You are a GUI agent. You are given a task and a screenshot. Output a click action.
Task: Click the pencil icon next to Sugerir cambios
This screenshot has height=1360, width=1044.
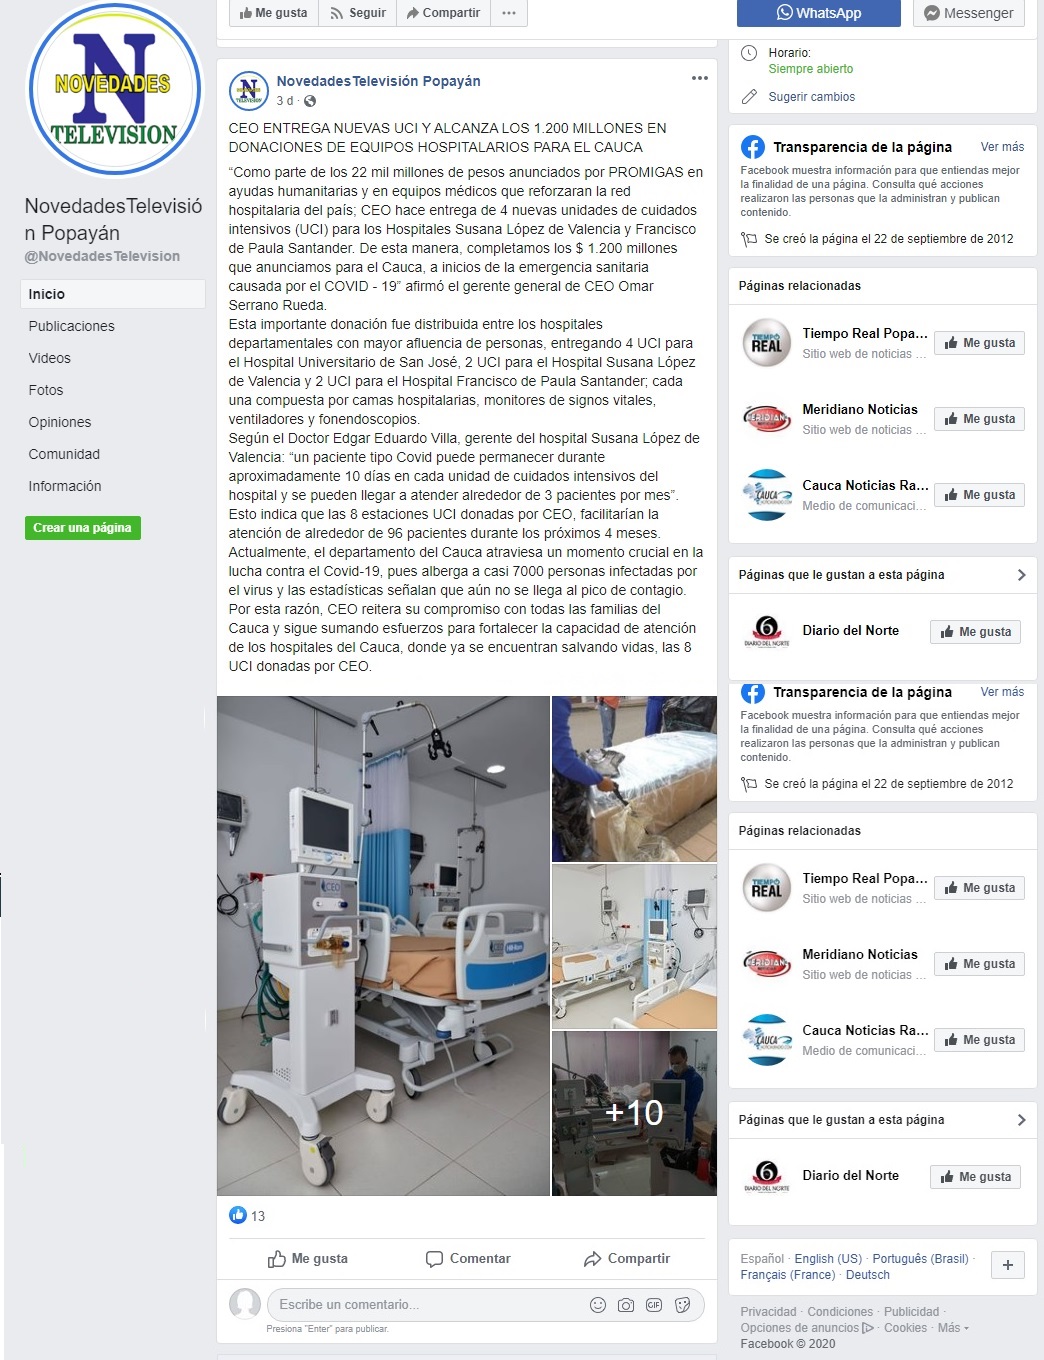click(x=749, y=97)
